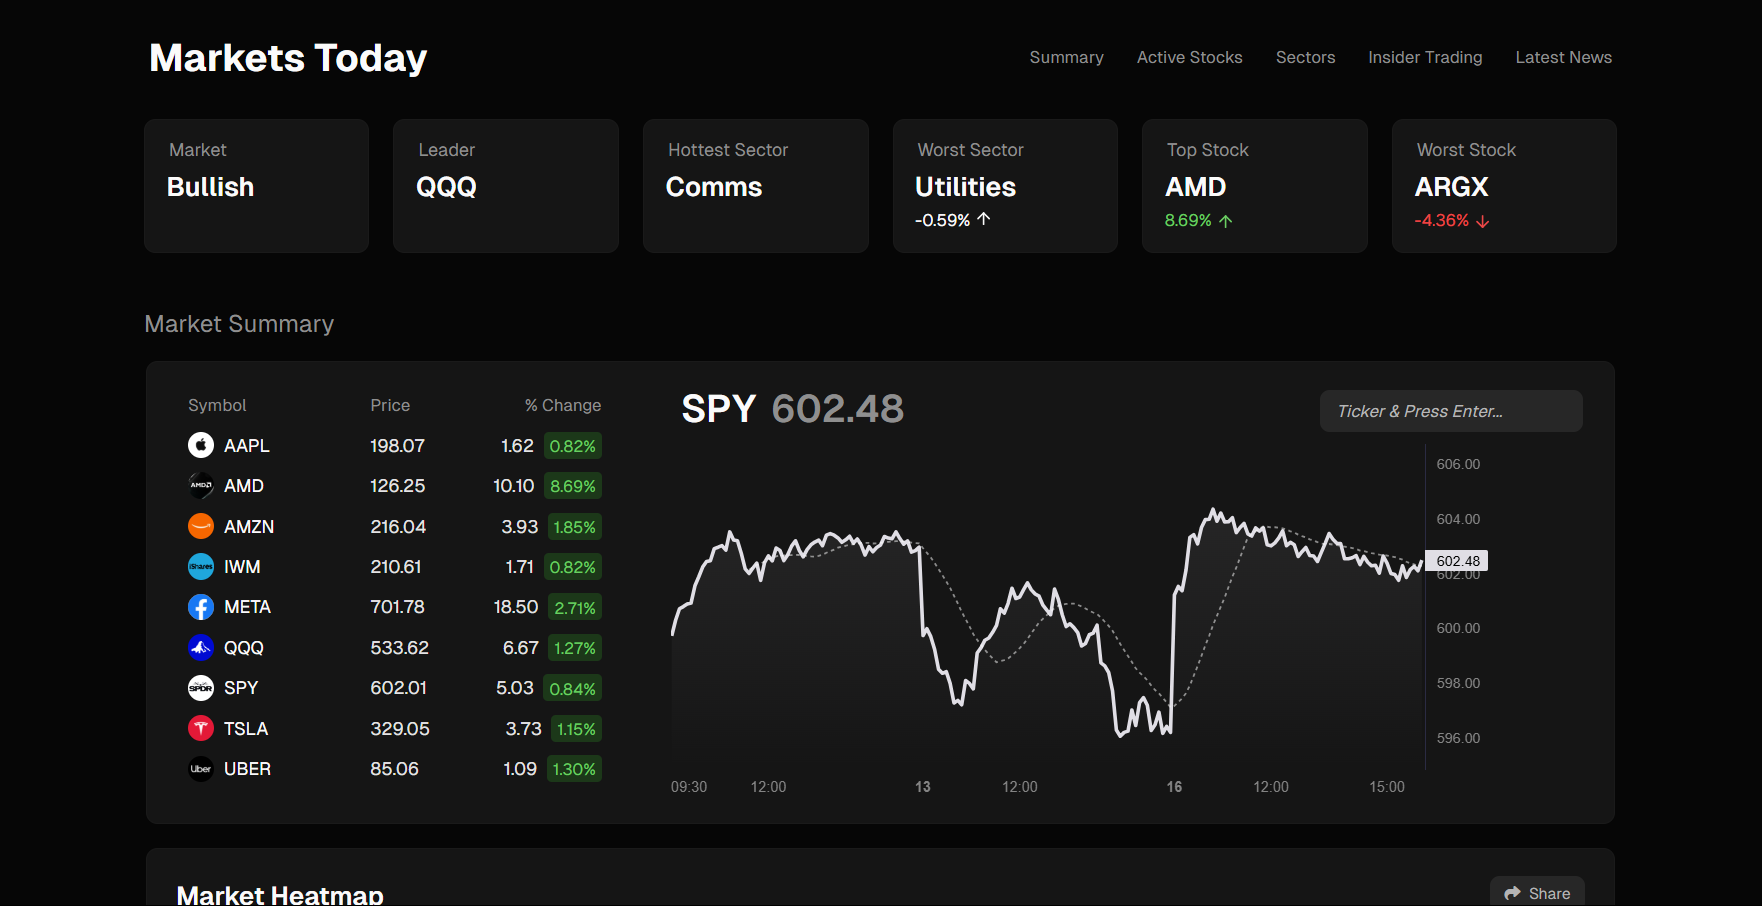Select the Worst Stock ARGX card

tap(1504, 186)
